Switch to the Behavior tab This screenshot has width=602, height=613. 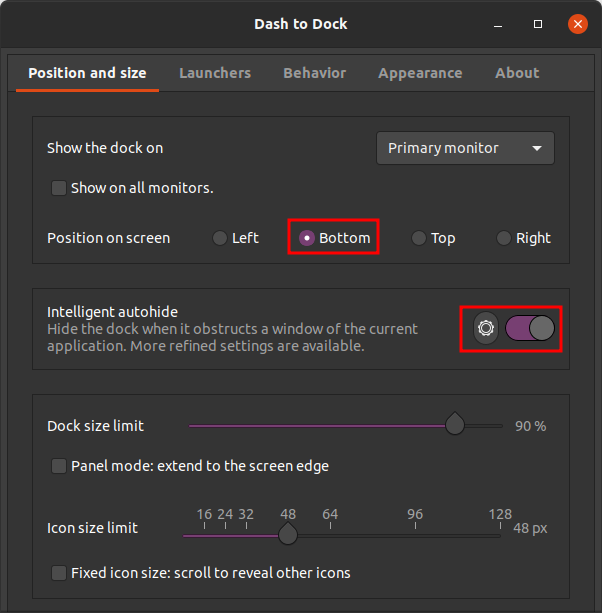315,73
